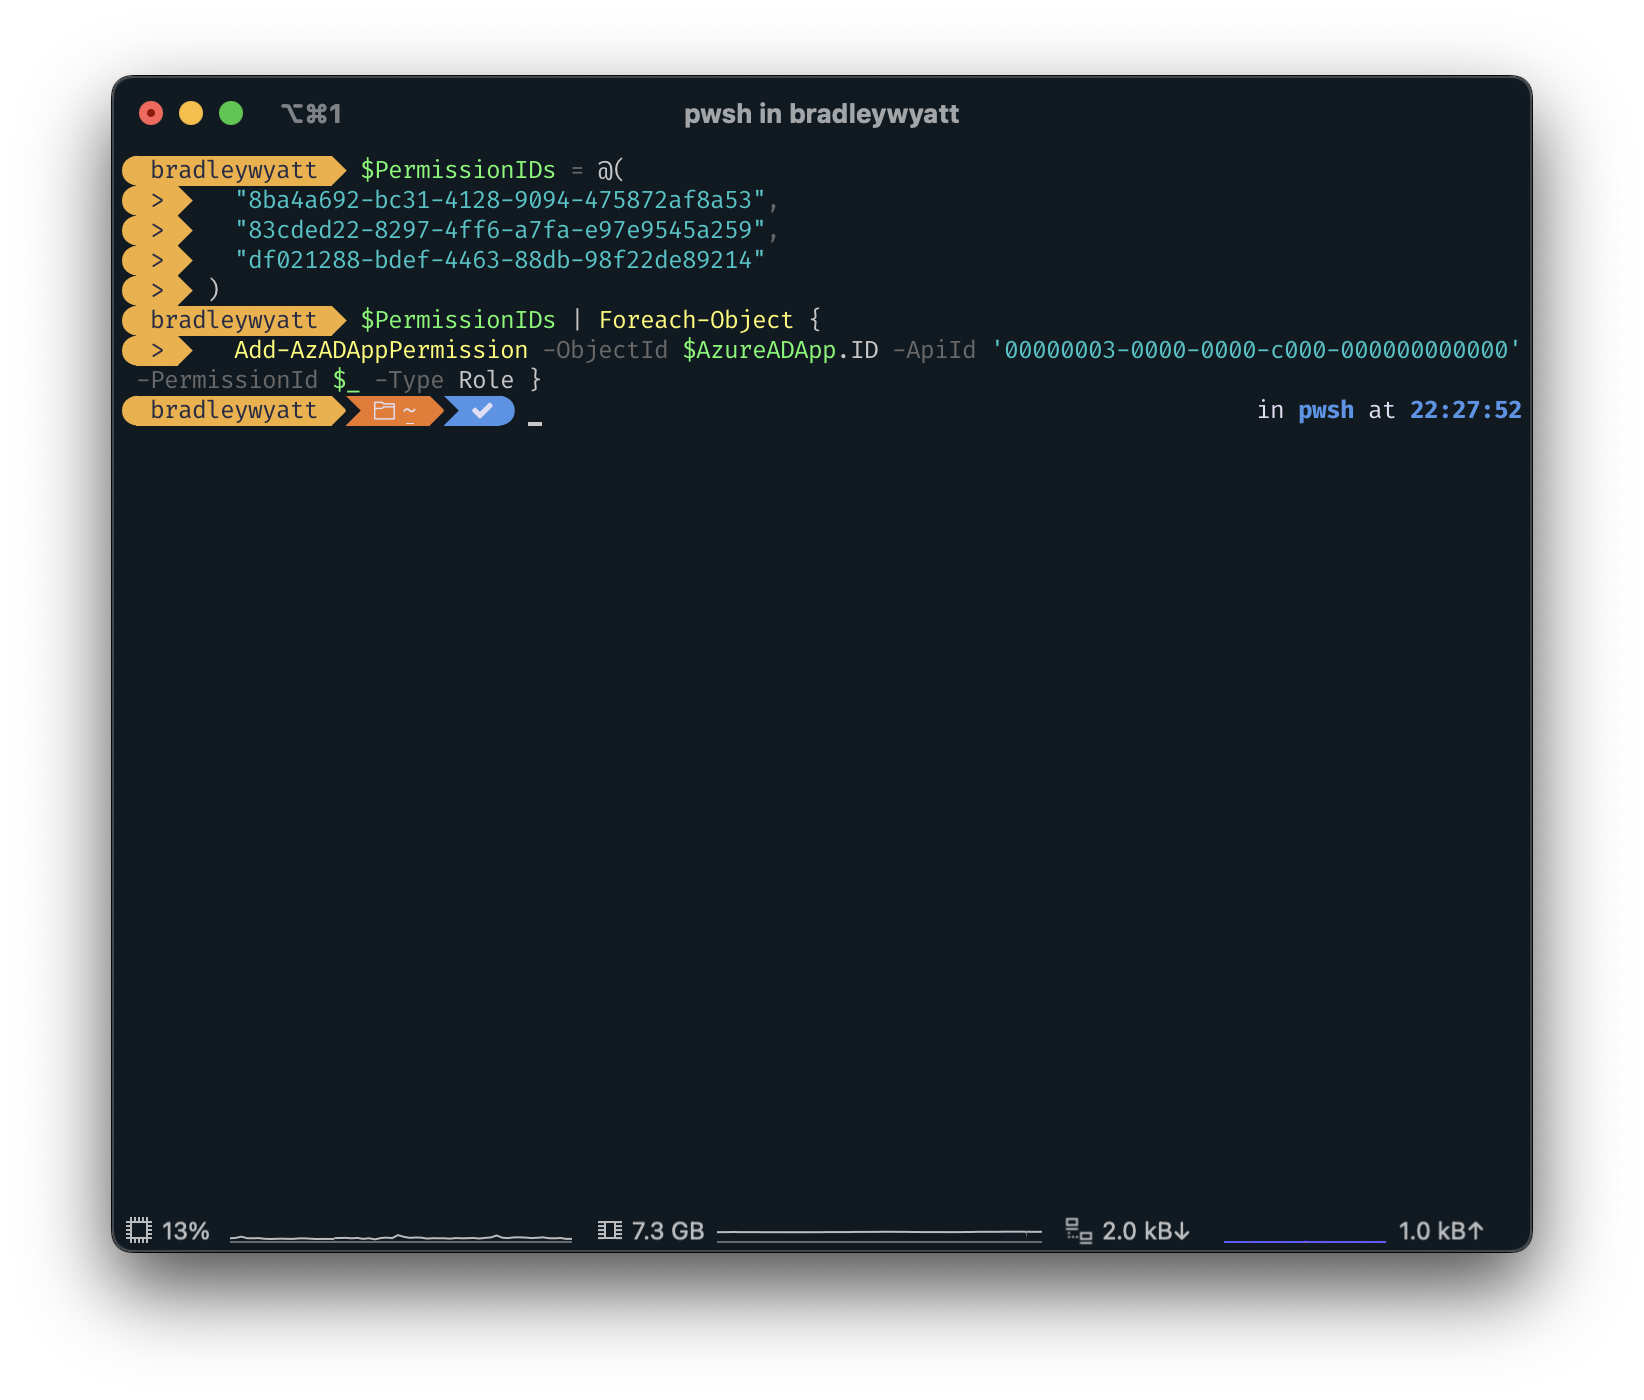Click the CPU chip icon in status bar
Viewport: 1644px width, 1400px height.
point(139,1230)
